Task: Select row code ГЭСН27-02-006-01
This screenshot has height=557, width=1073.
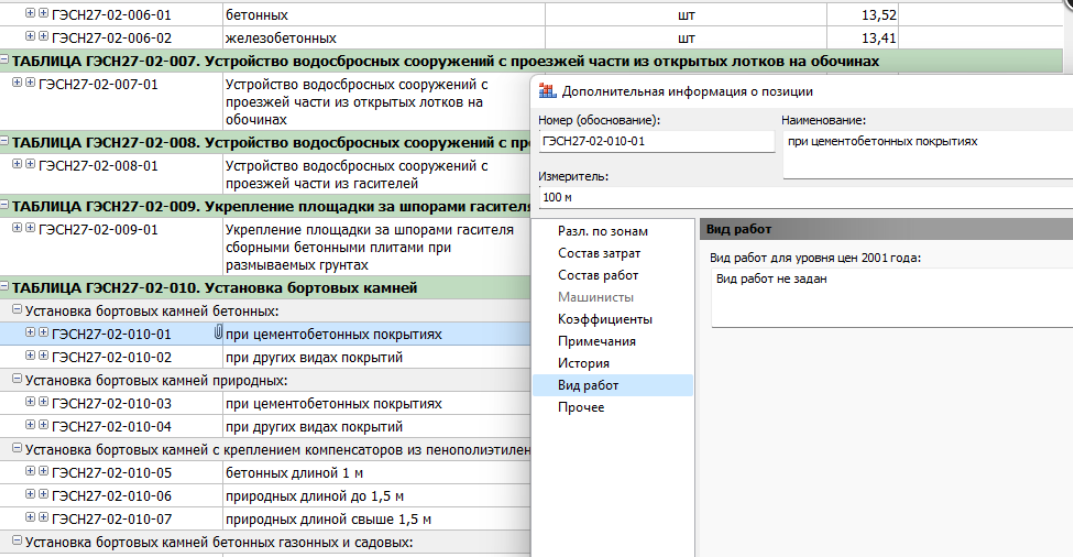Action: (112, 15)
